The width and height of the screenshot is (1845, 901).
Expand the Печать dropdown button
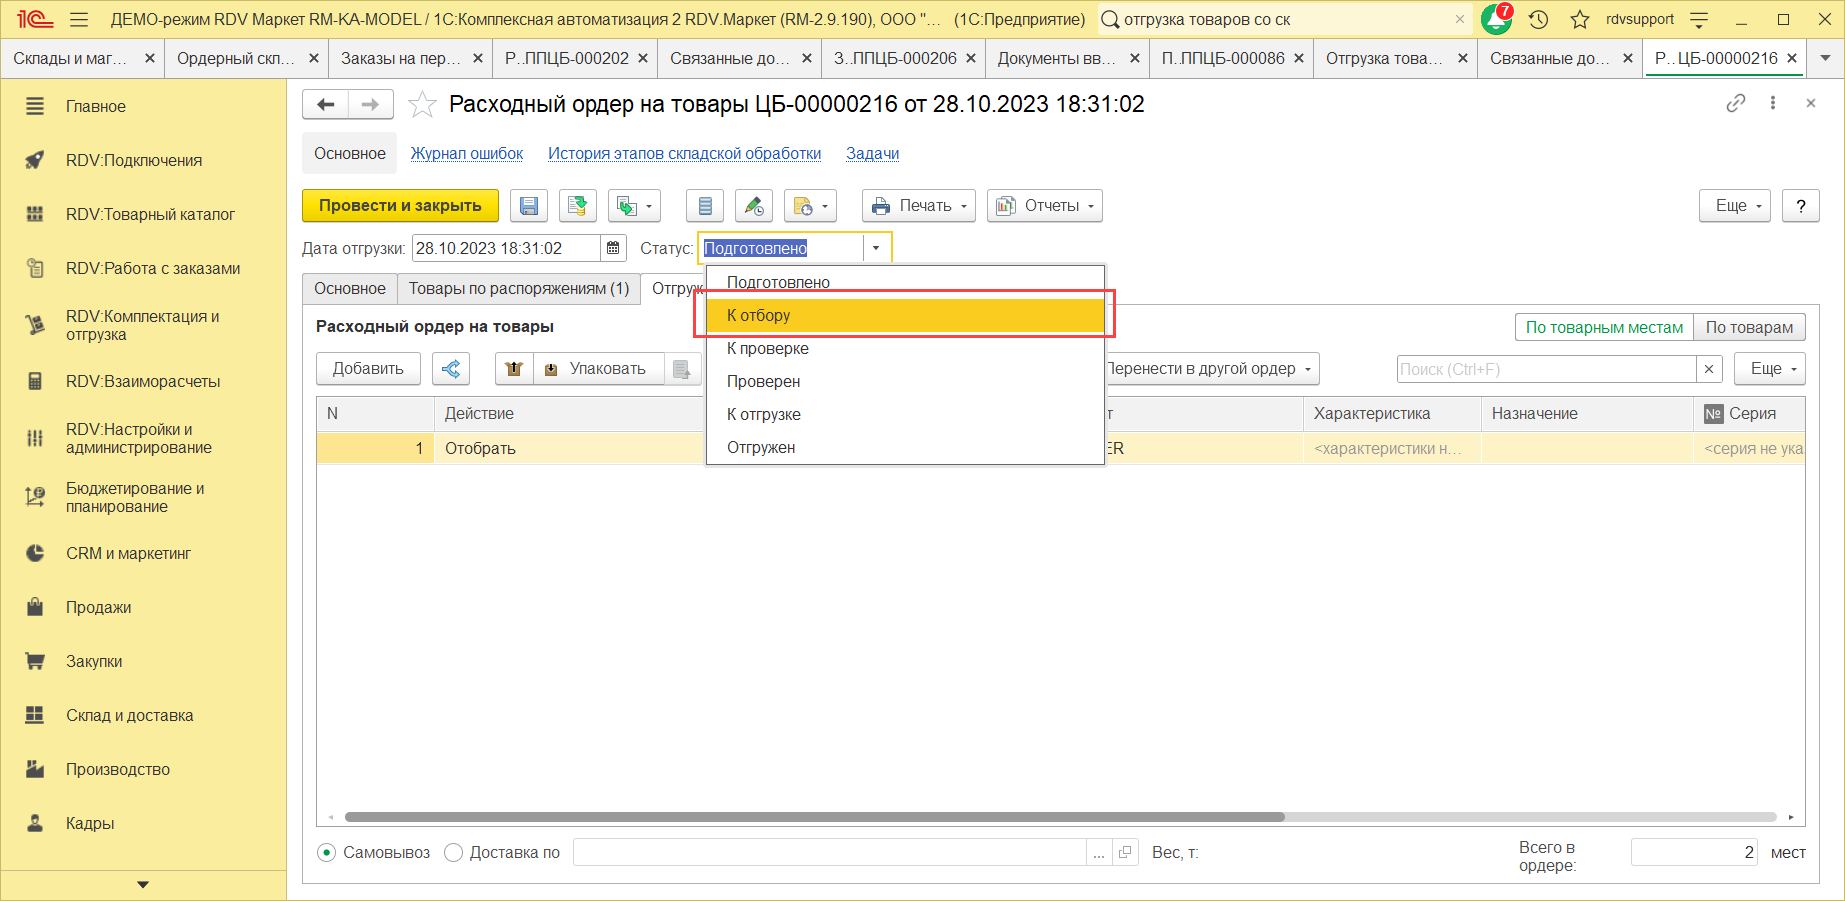click(920, 206)
